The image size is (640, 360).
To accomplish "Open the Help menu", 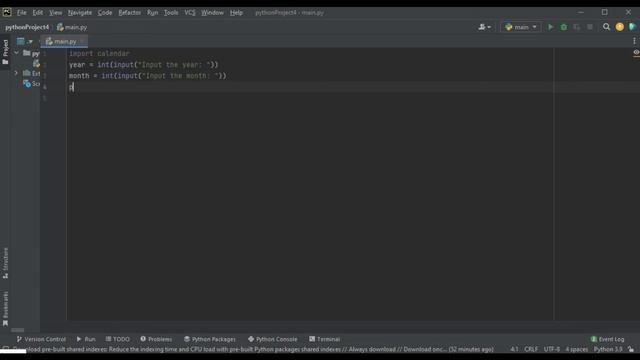I will pyautogui.click(x=236, y=13).
